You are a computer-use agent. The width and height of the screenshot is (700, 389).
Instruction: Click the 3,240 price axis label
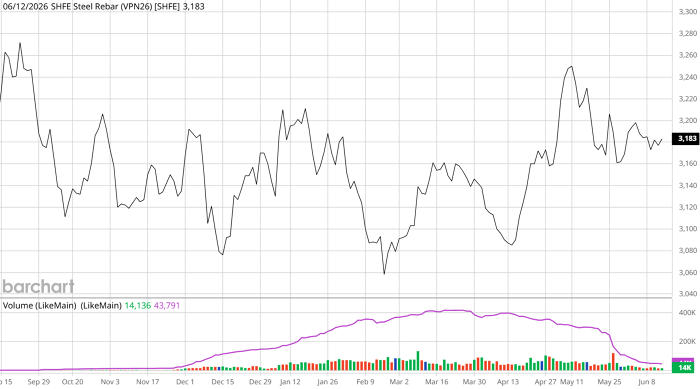click(x=688, y=77)
